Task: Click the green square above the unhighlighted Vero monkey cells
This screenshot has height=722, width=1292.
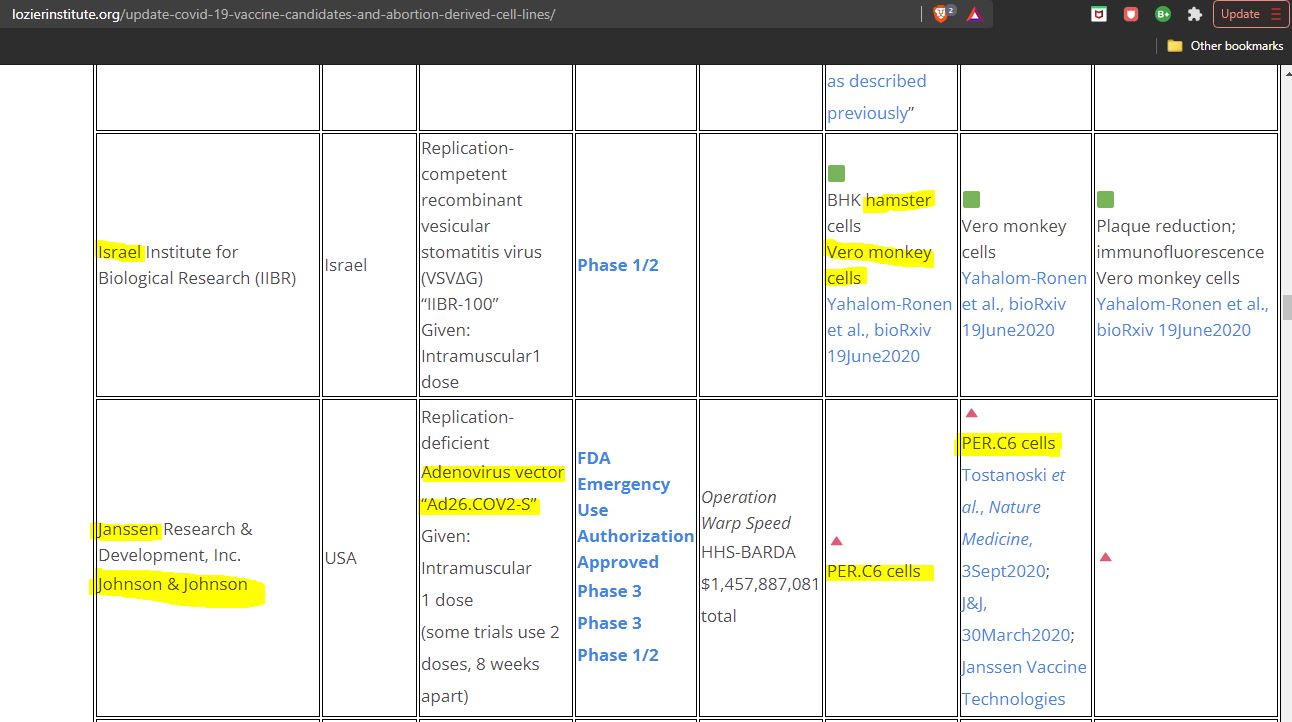Action: [x=971, y=200]
